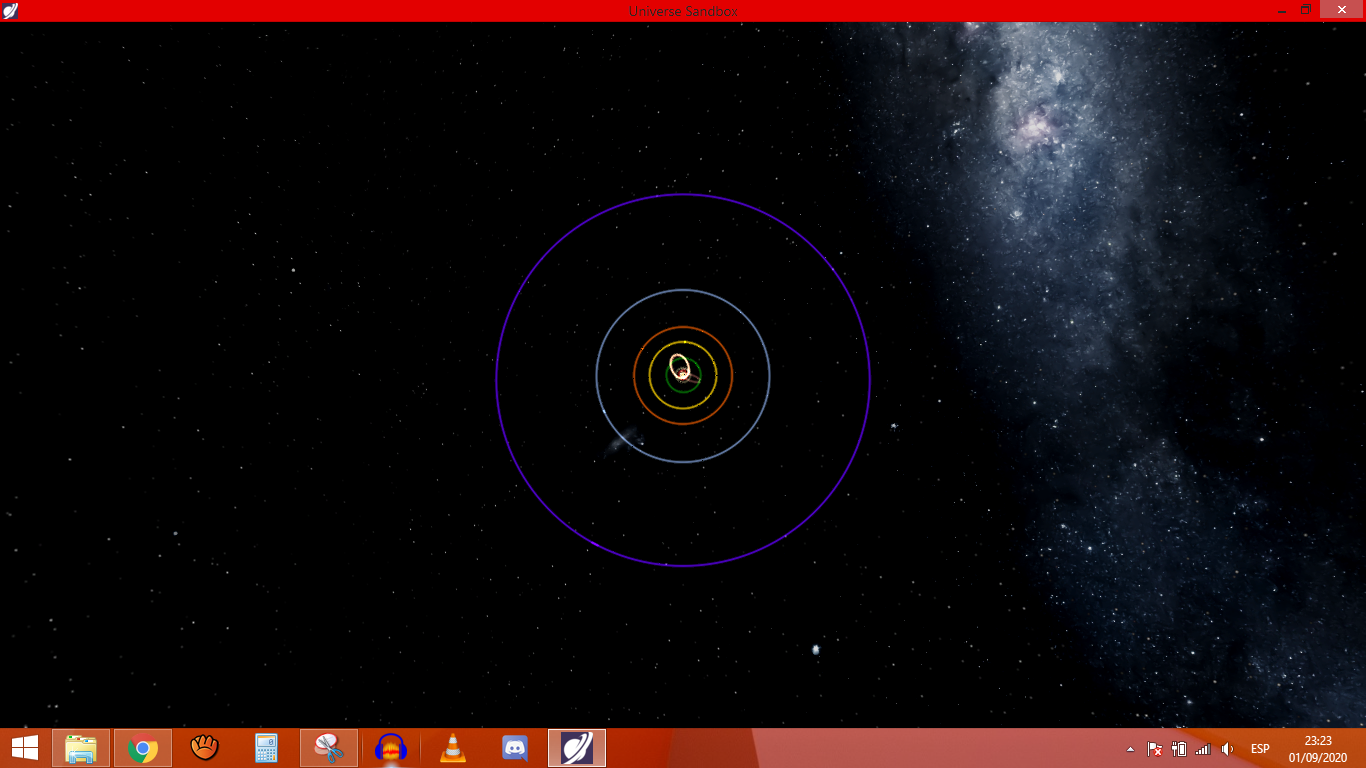
Task: Open the baseball glove app in taskbar
Action: point(205,748)
